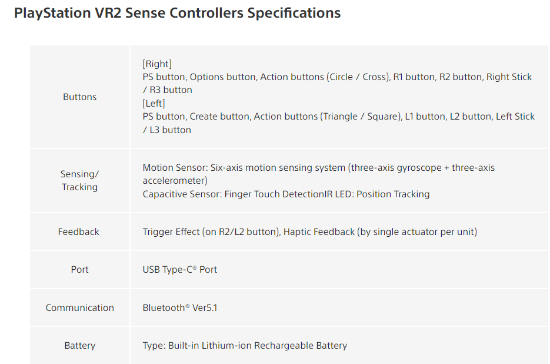Select the Communication row label
This screenshot has height=364, width=550.
(80, 308)
